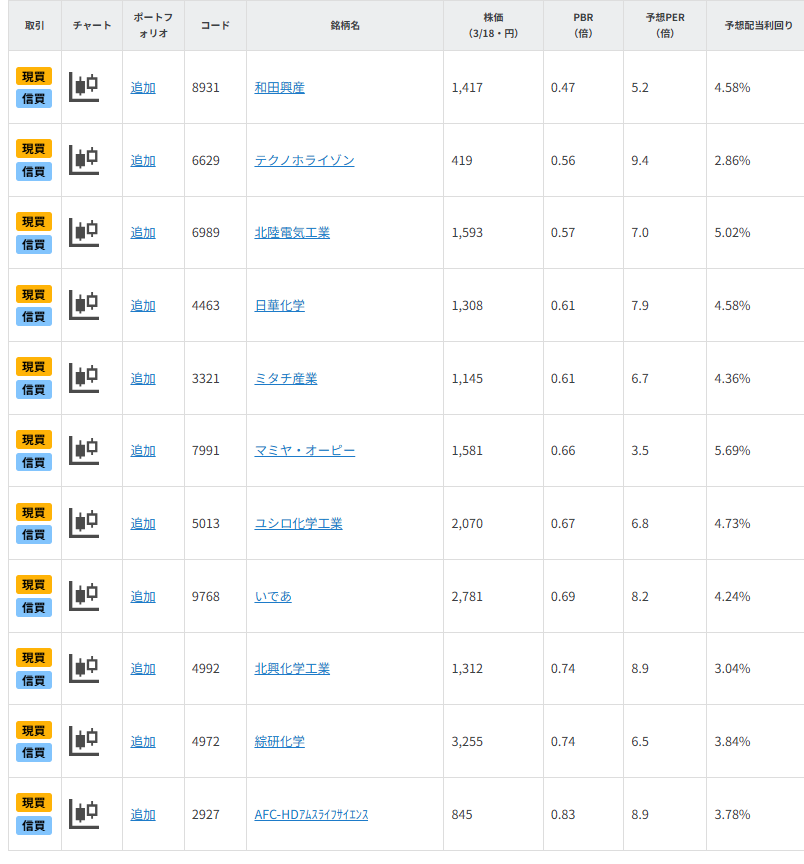Click 追加 link for 北興化学工業

(x=143, y=669)
